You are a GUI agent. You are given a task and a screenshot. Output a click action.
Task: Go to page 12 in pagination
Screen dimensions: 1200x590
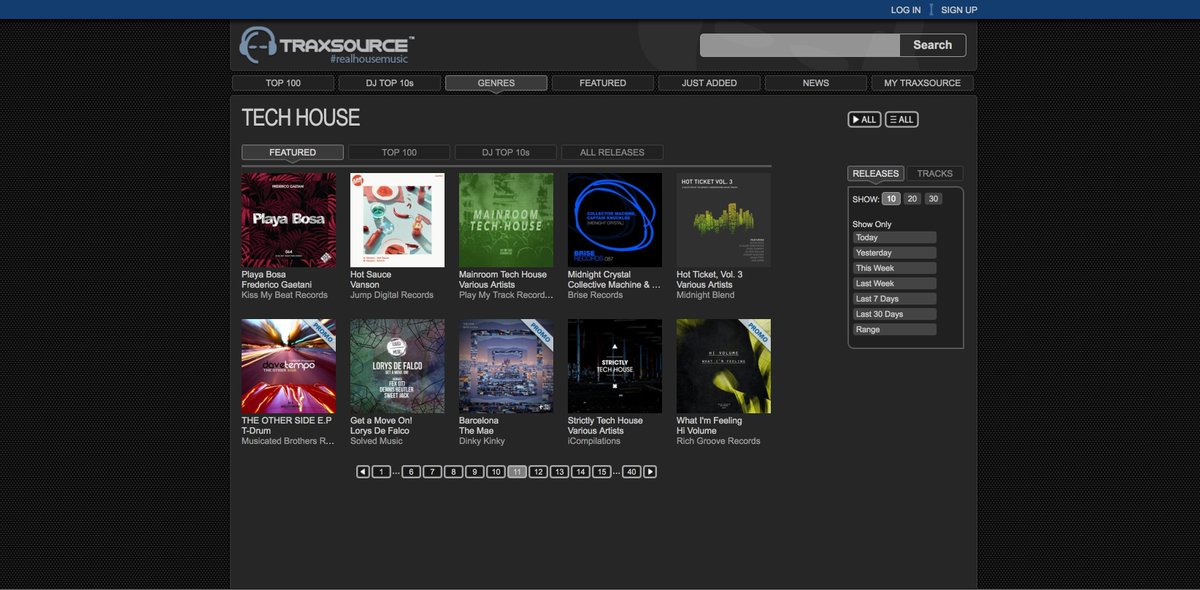pyautogui.click(x=538, y=472)
